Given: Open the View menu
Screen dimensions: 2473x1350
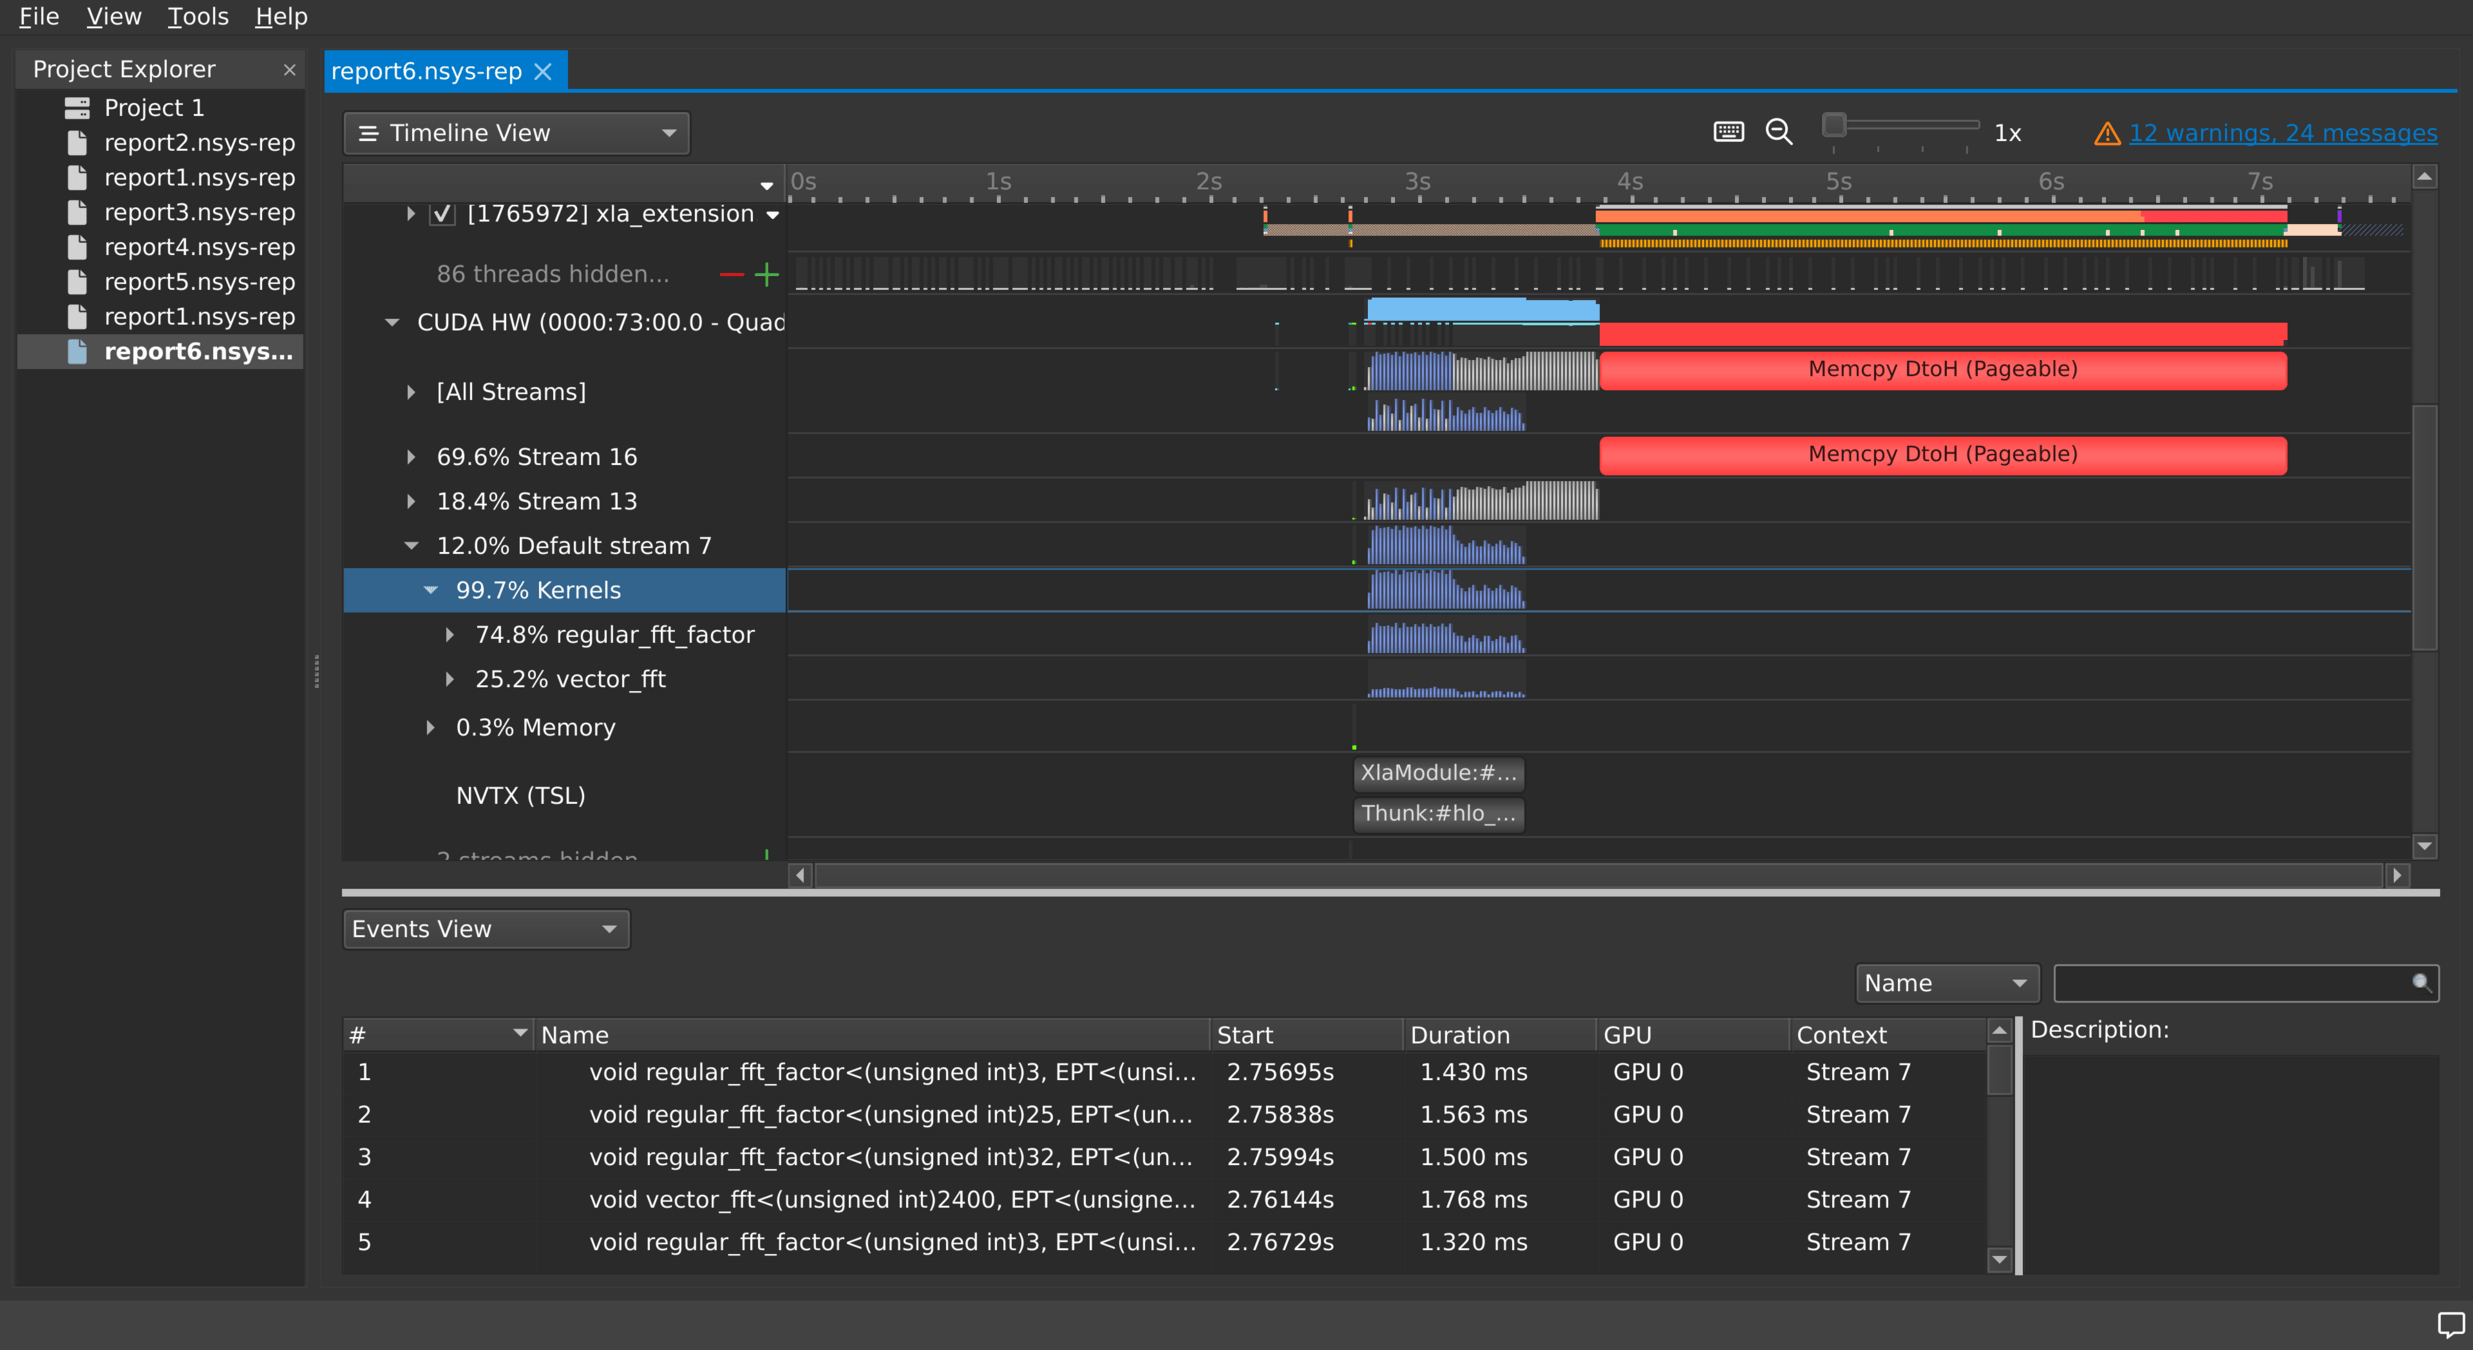Looking at the screenshot, I should pyautogui.click(x=113, y=16).
